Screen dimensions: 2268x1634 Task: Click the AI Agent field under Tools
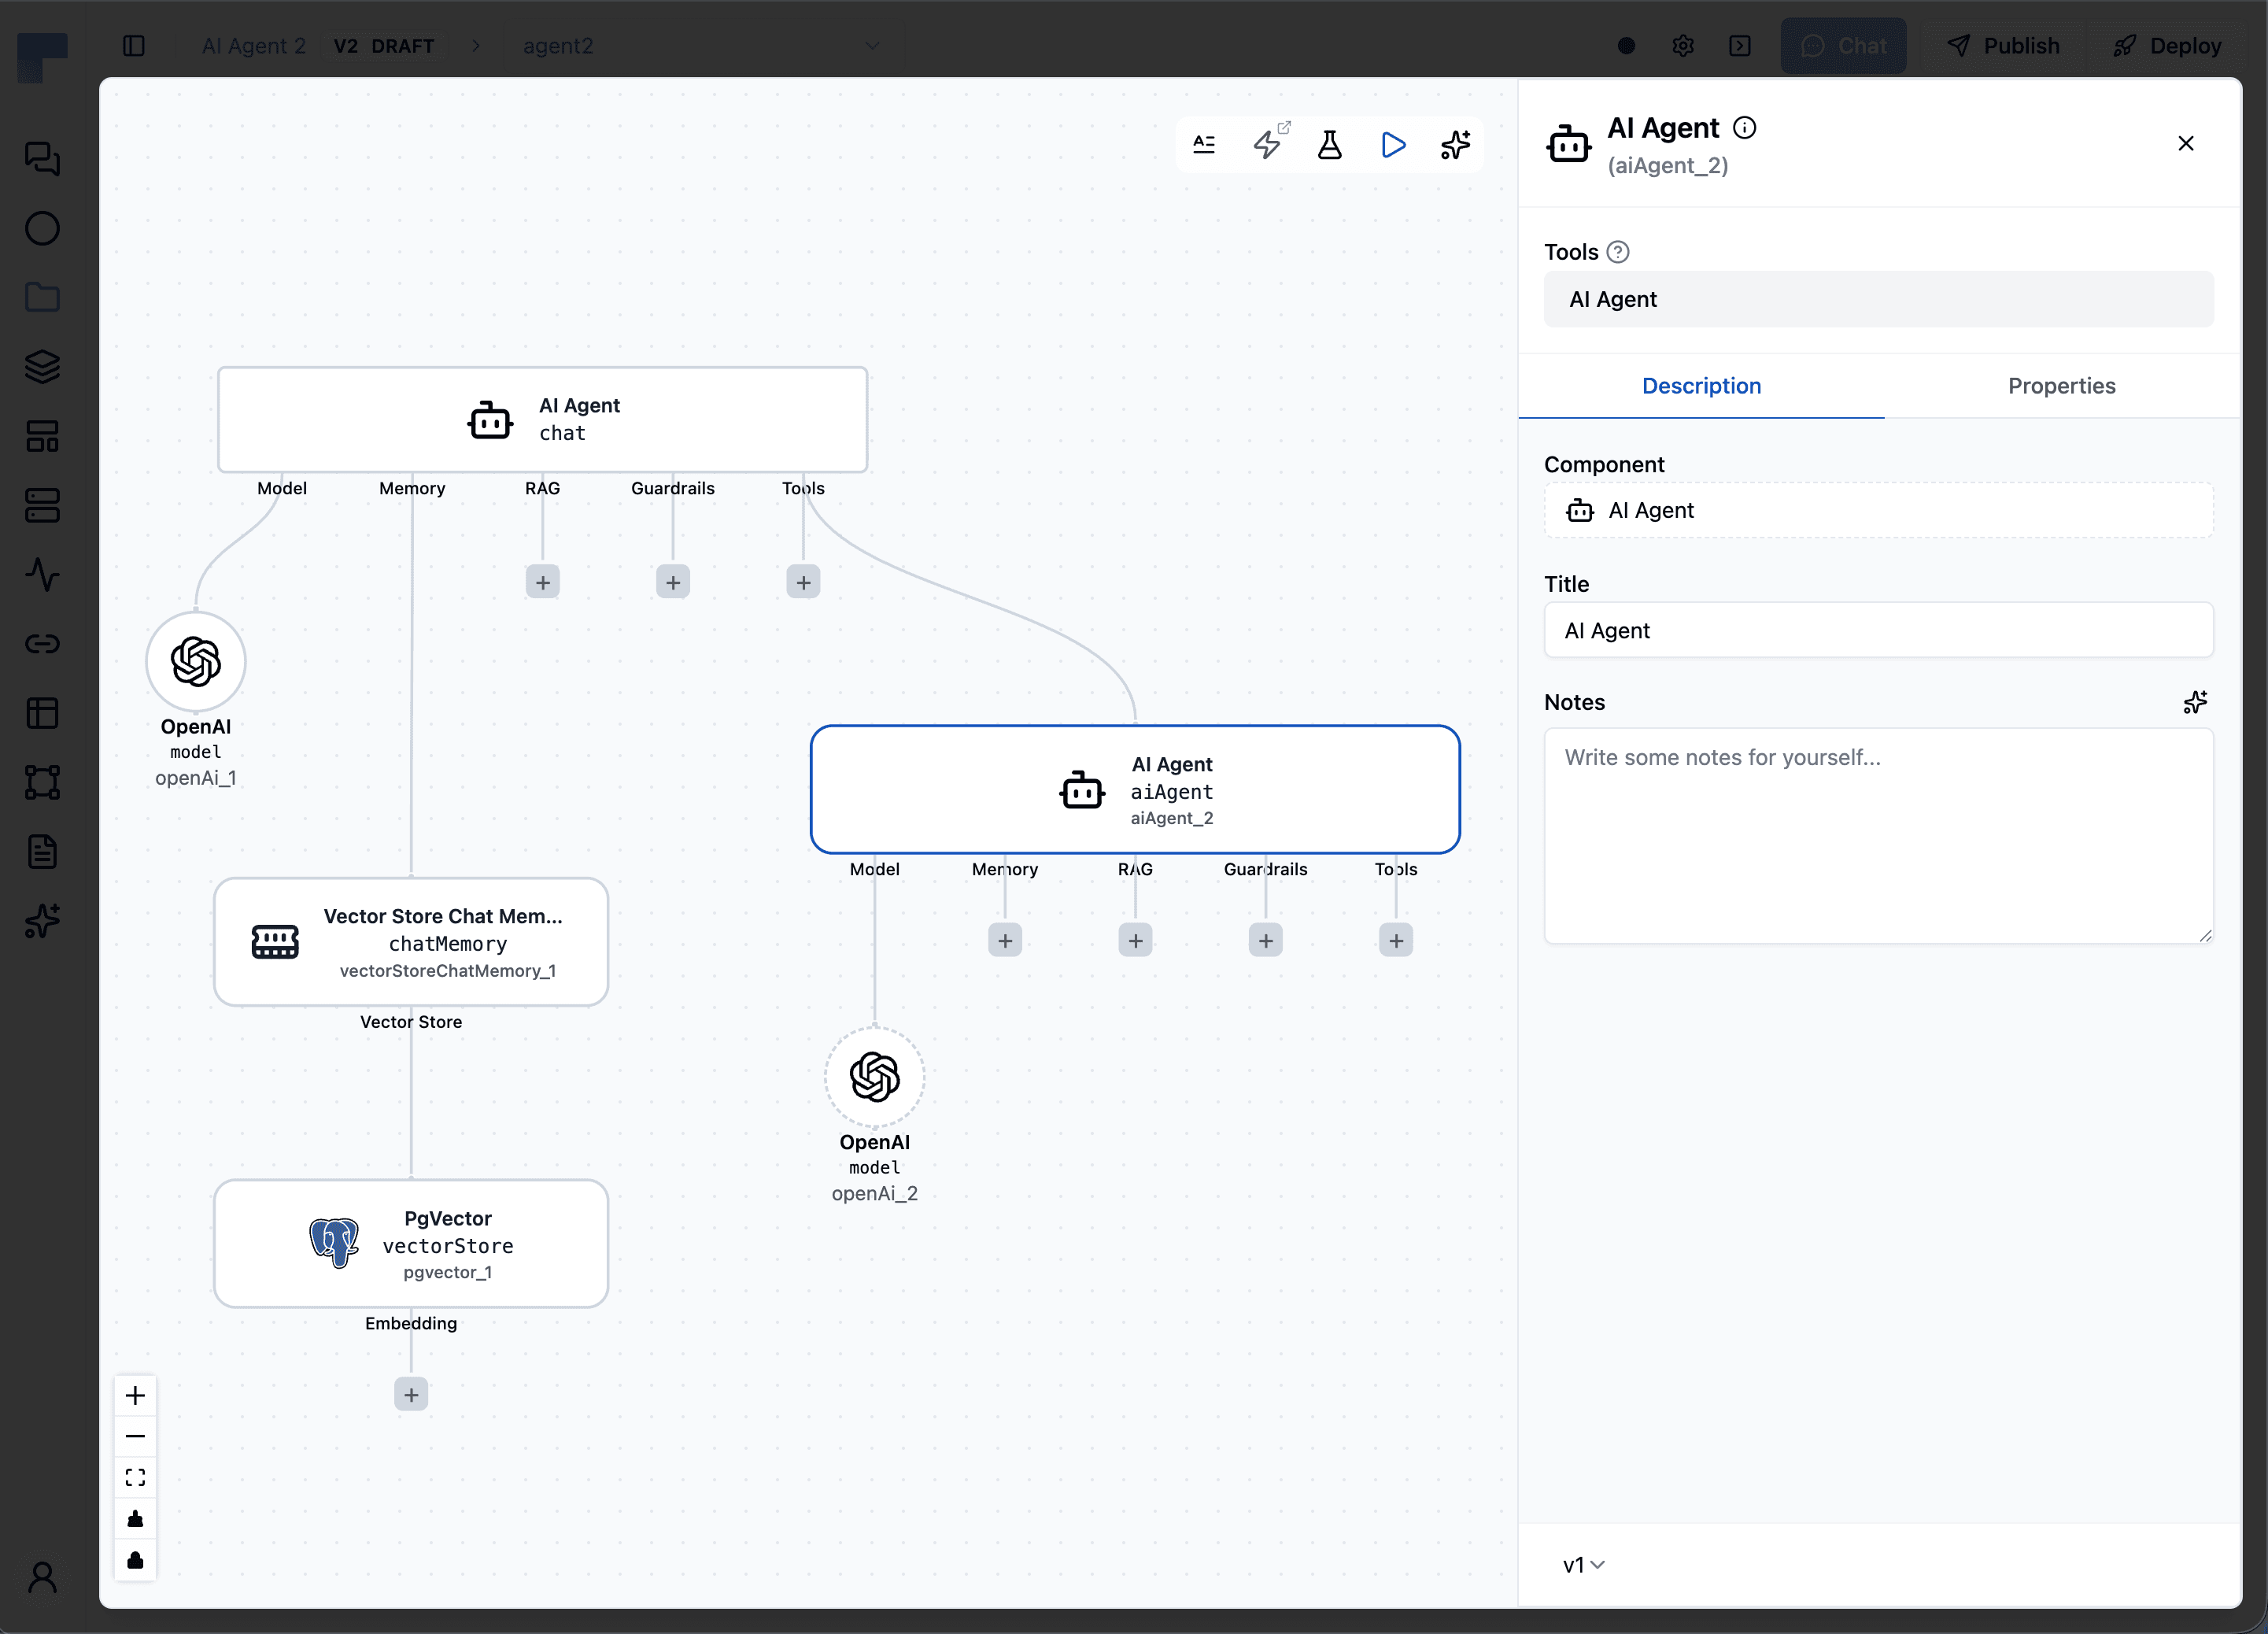[1878, 299]
